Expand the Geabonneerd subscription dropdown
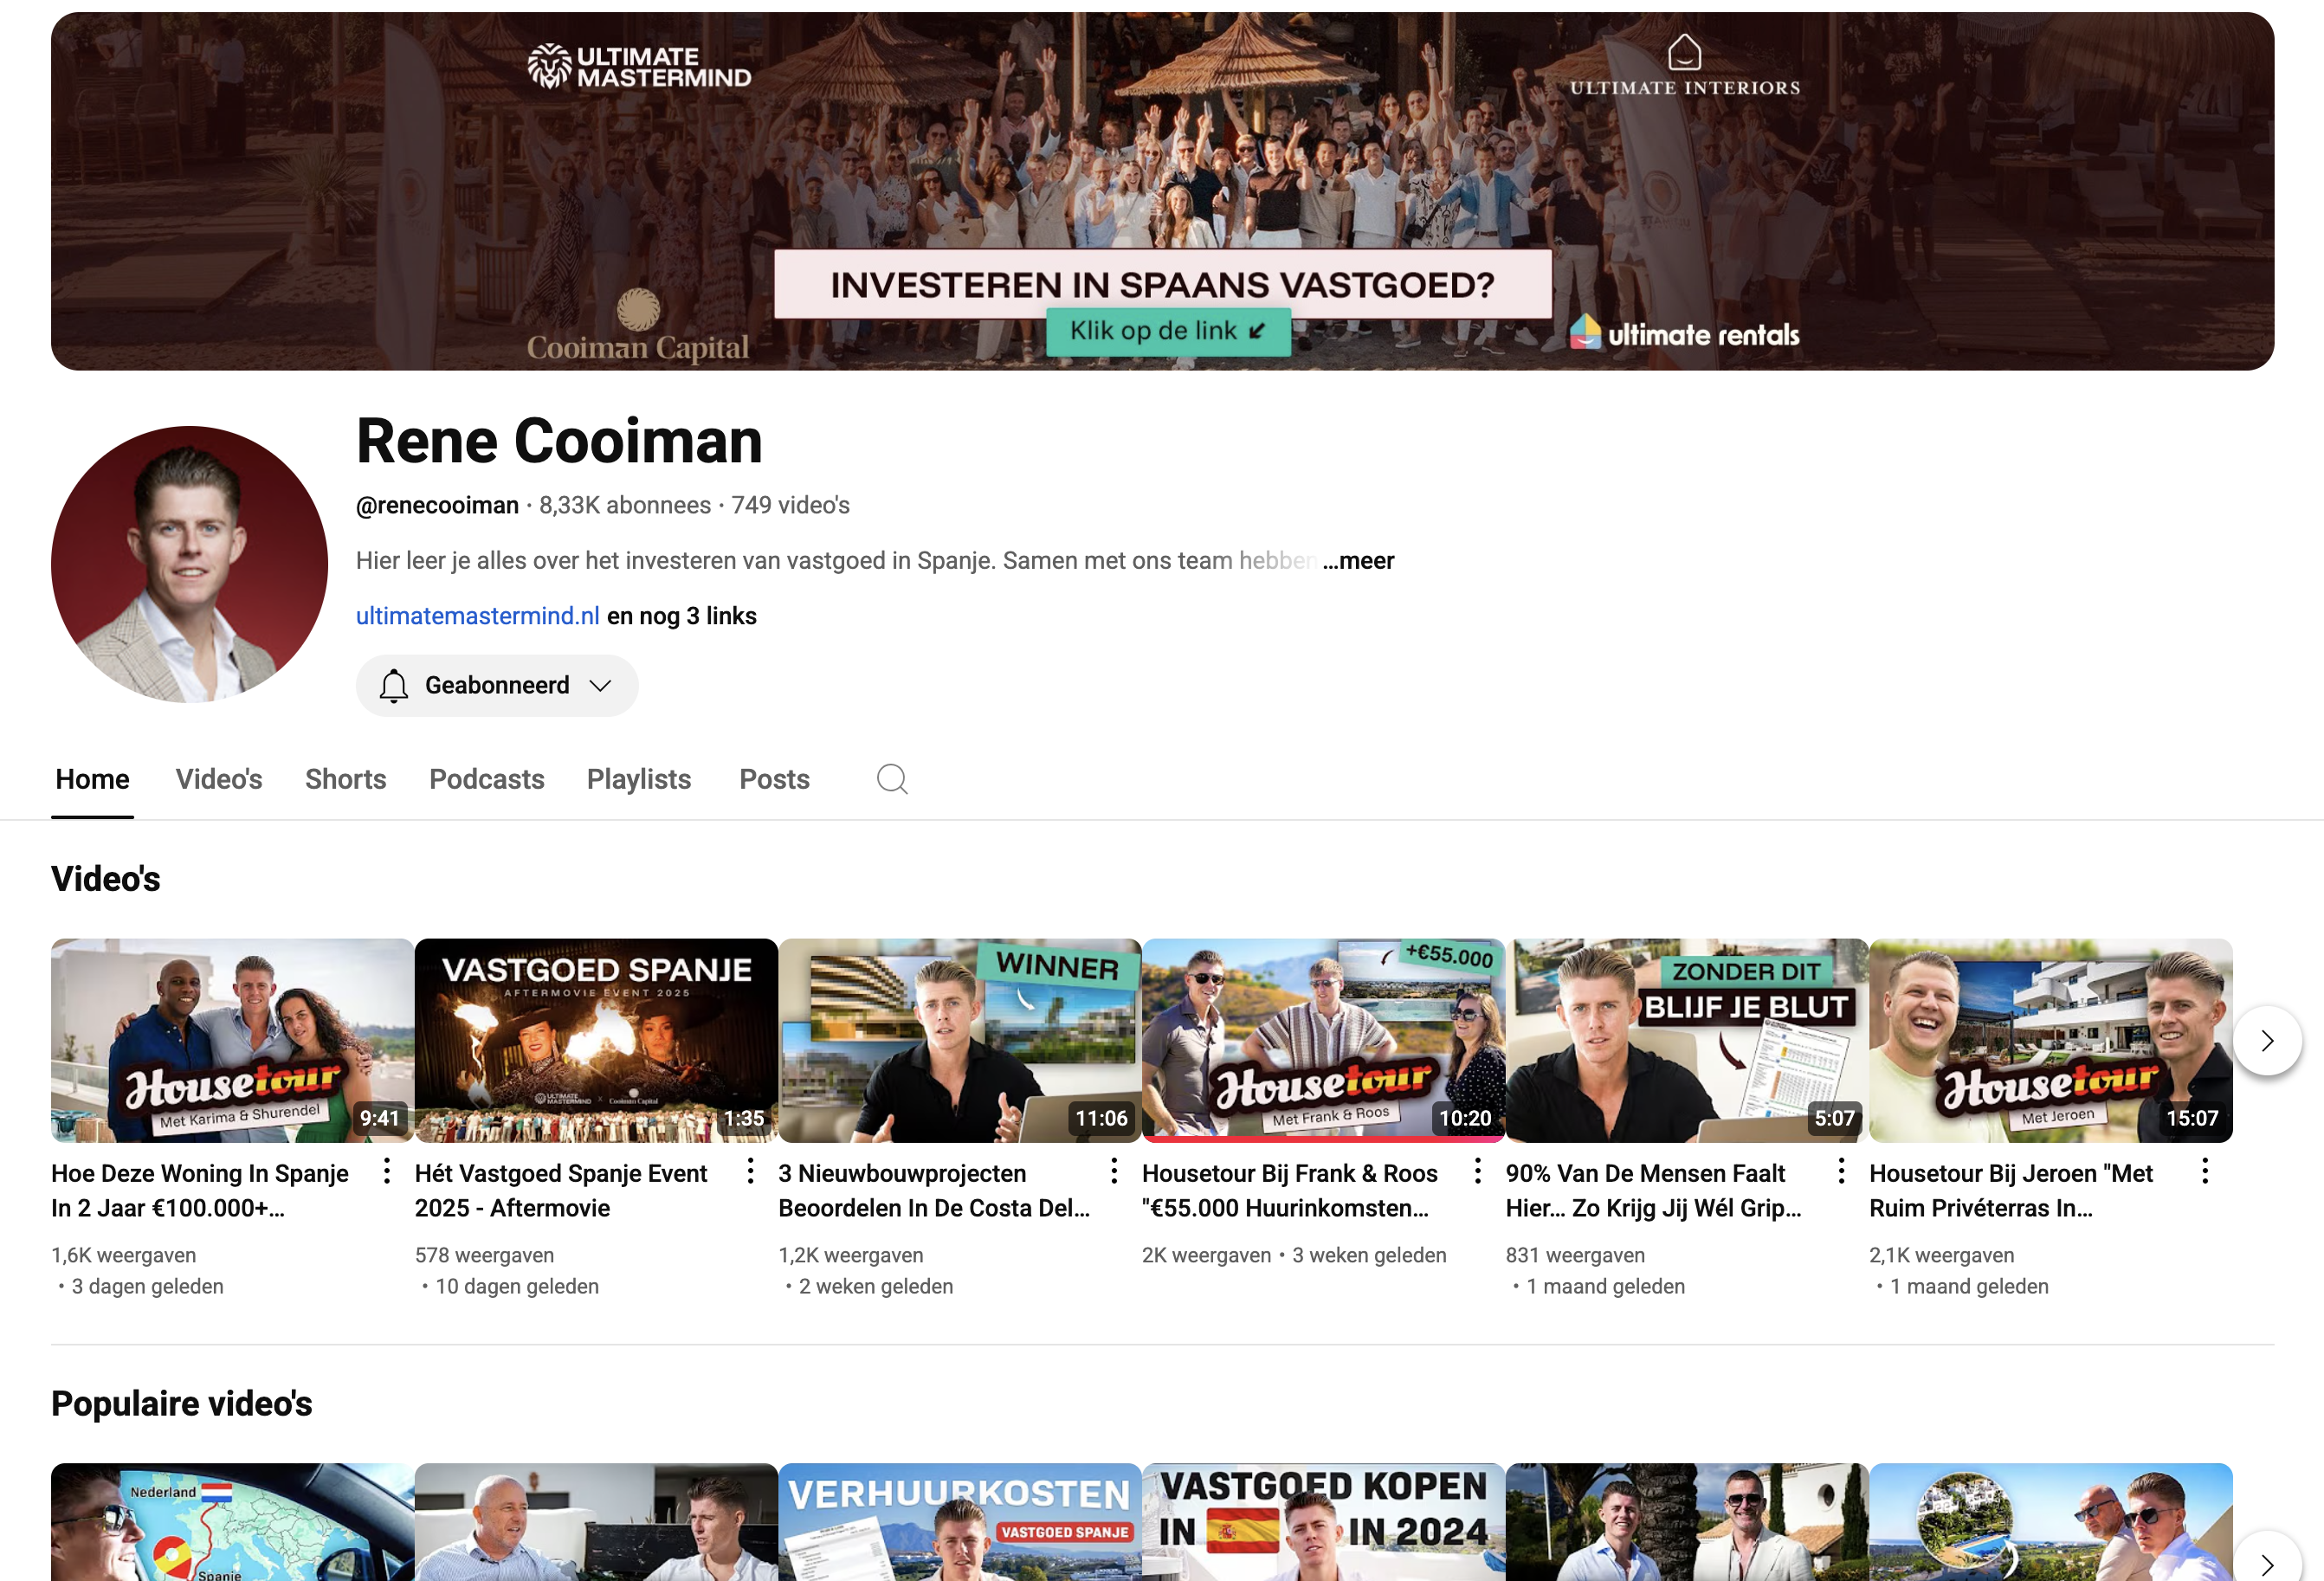Image resolution: width=2324 pixels, height=1581 pixels. pos(600,686)
